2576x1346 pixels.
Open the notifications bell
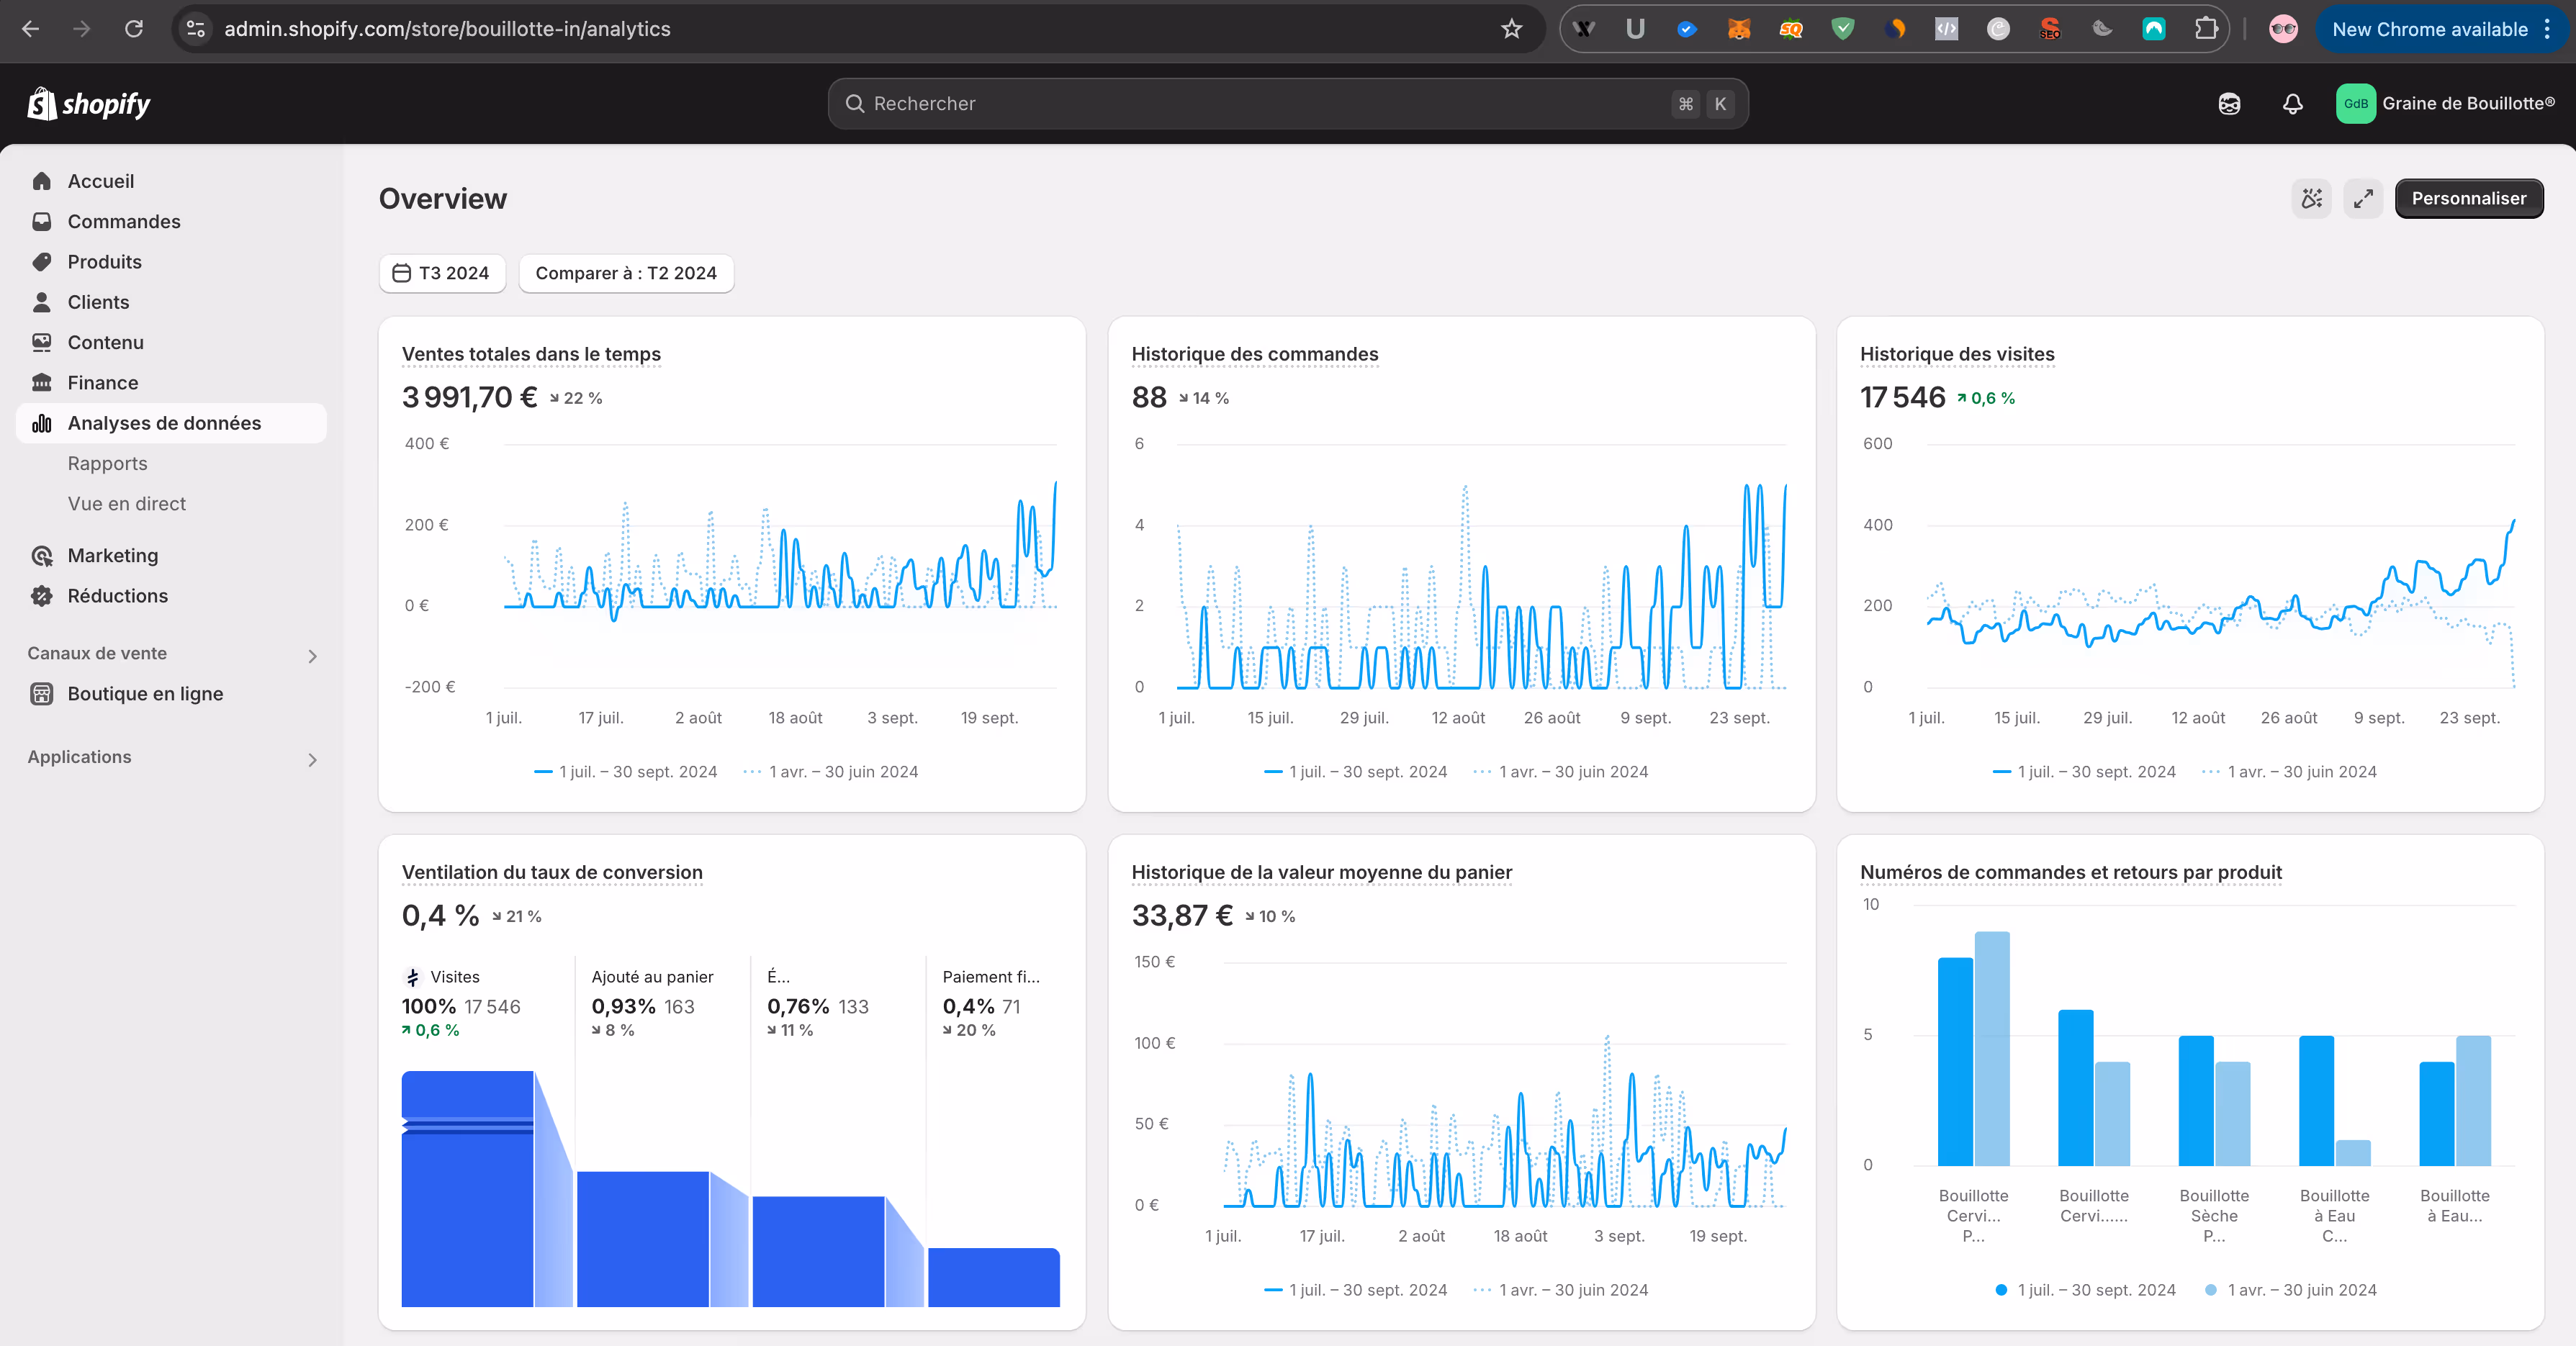pos(2292,104)
